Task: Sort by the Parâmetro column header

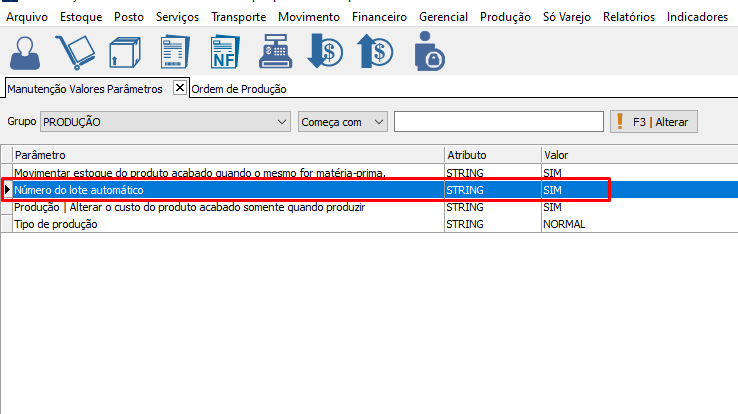Action: click(228, 155)
